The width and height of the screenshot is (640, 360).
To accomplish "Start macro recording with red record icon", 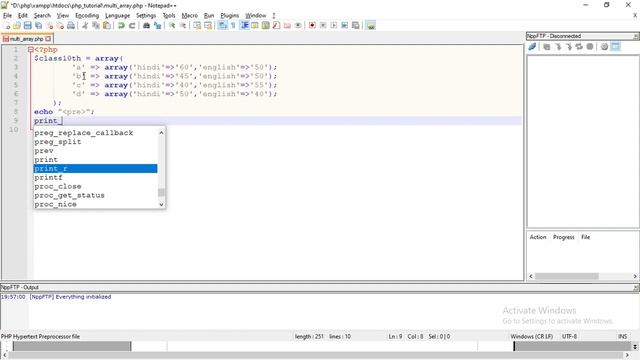I will pyautogui.click(x=312, y=26).
